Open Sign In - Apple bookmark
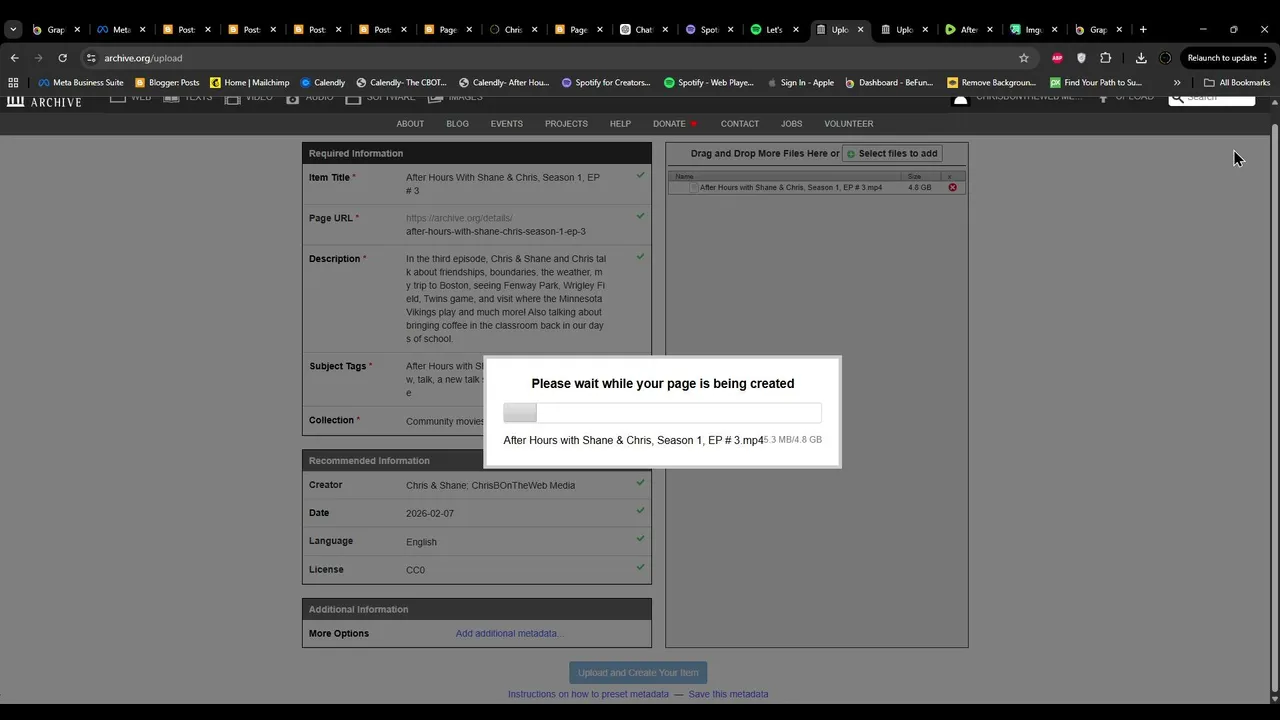This screenshot has width=1280, height=720. pos(801,82)
